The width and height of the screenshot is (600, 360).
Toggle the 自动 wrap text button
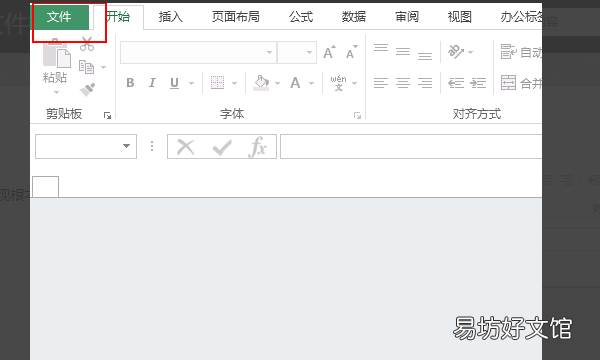coord(521,52)
